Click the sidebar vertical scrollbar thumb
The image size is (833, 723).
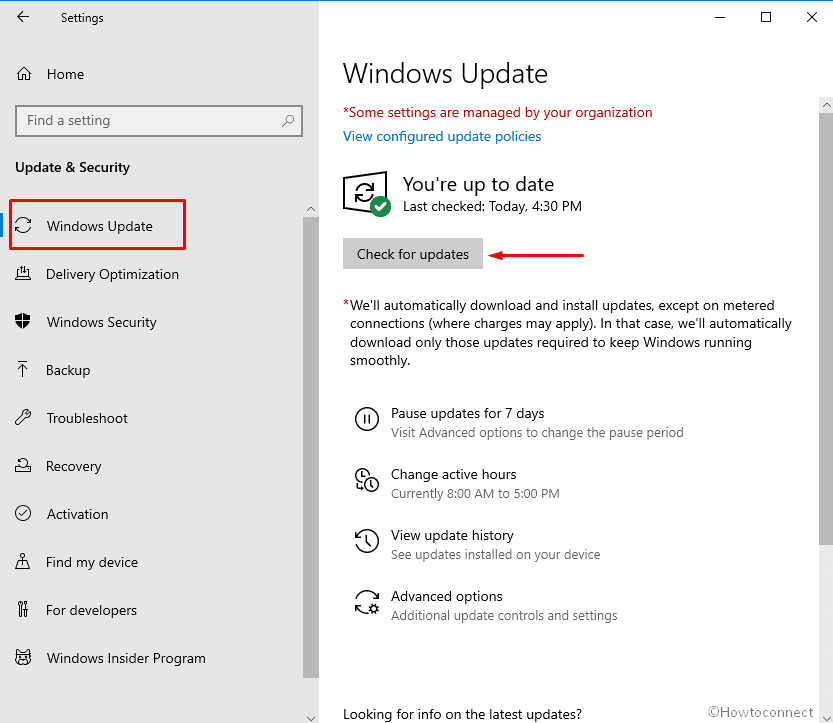(311, 447)
